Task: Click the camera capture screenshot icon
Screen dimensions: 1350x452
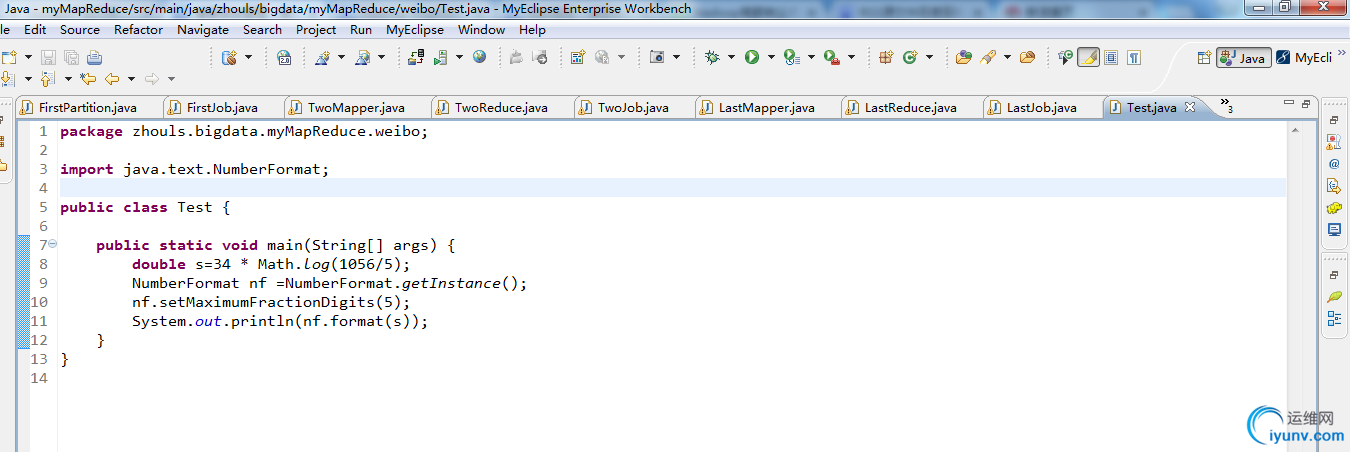Action: pyautogui.click(x=657, y=57)
